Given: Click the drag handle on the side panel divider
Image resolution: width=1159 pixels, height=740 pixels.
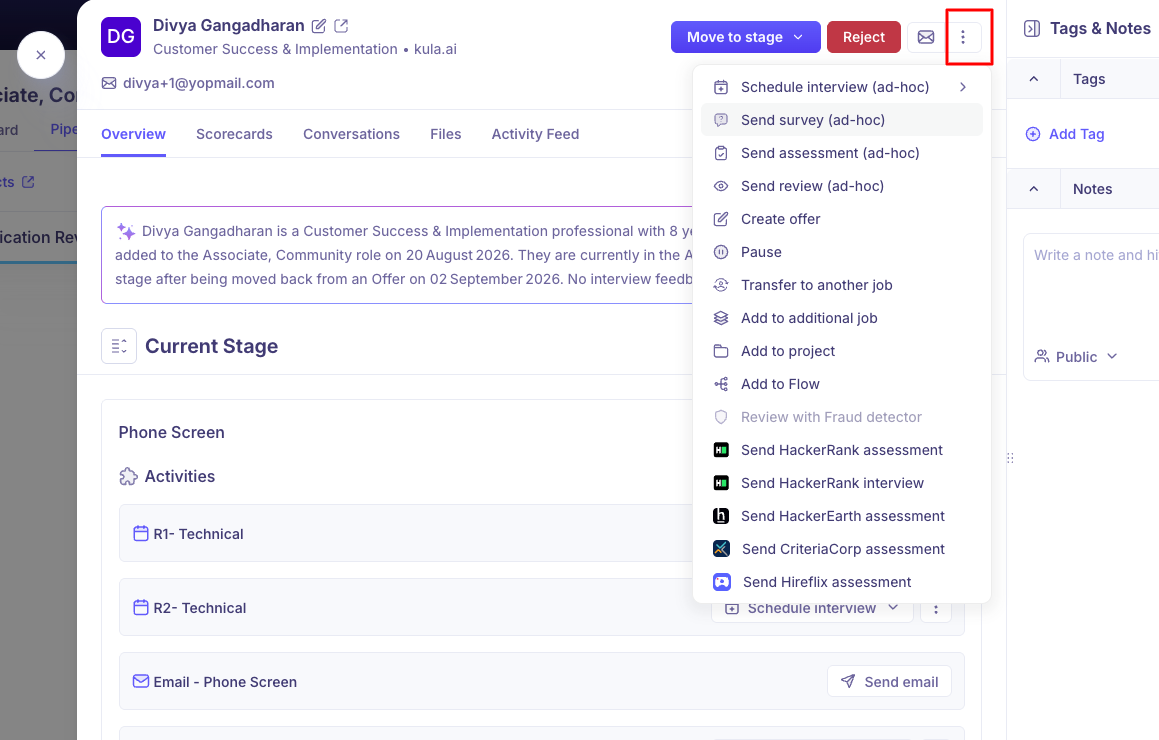Looking at the screenshot, I should point(1010,458).
